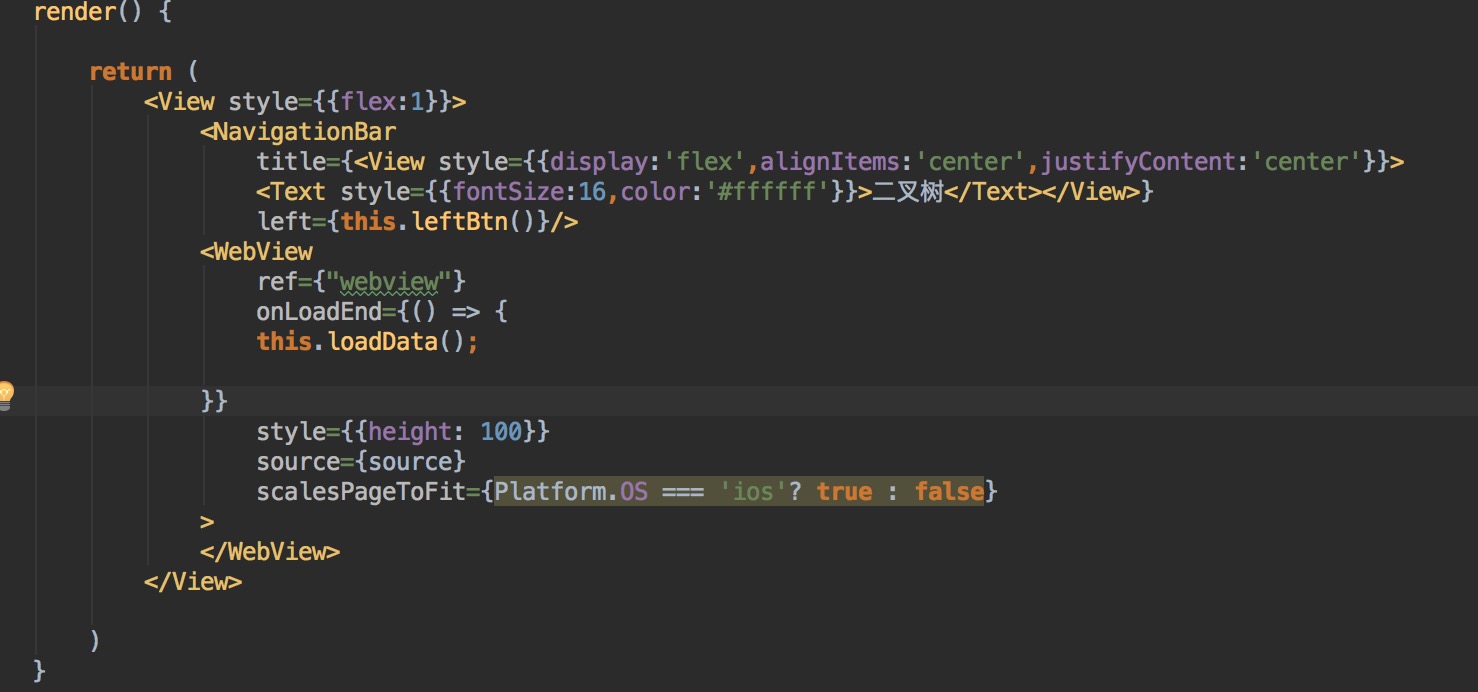Click the 'source={source}' attribute

pyautogui.click(x=361, y=462)
